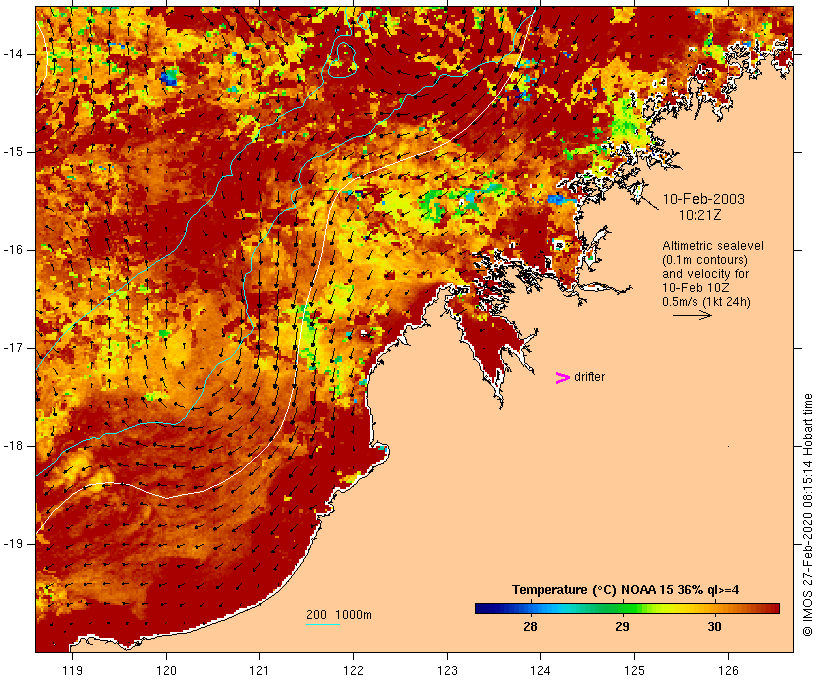This screenshot has width=820, height=680.
Task: Click the dark red end of the temperature colorbar
Action: (769, 608)
